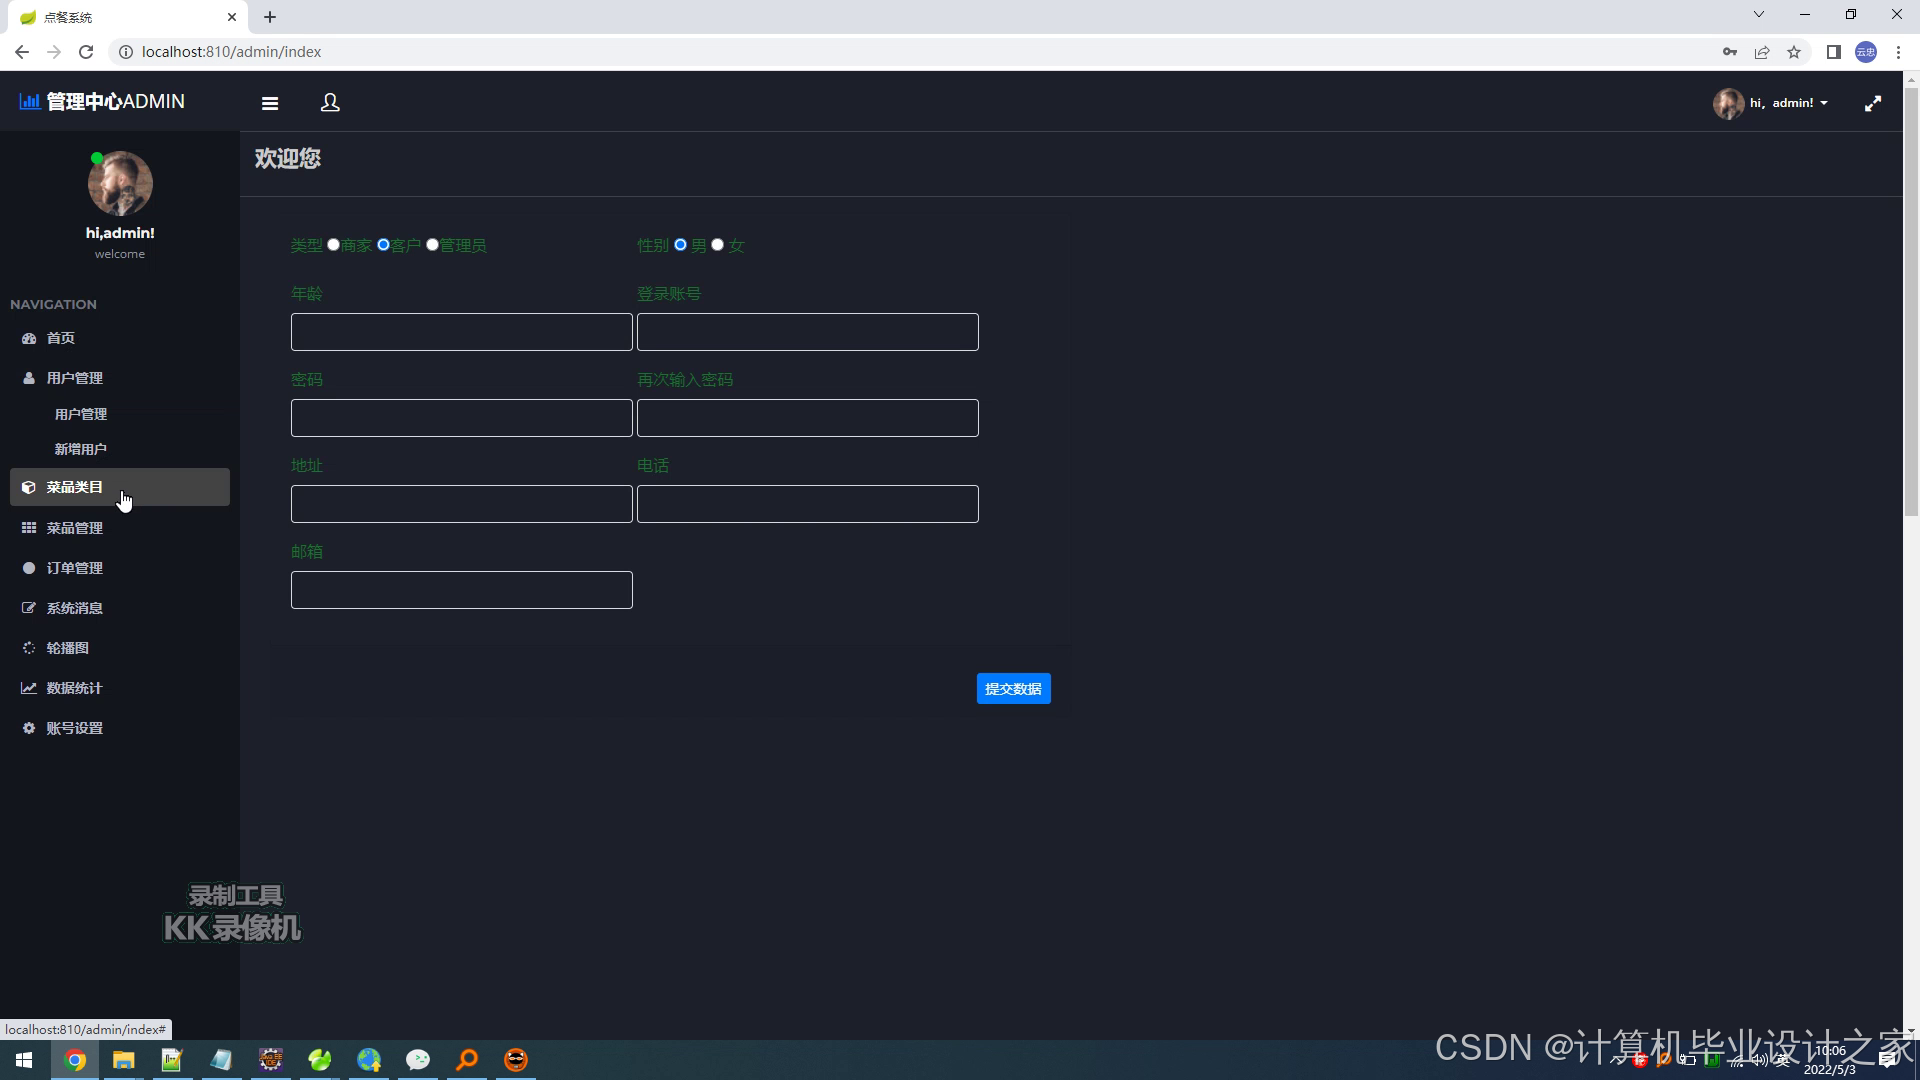This screenshot has height=1080, width=1920.
Task: Click the password key icon in address bar
Action: click(1730, 52)
